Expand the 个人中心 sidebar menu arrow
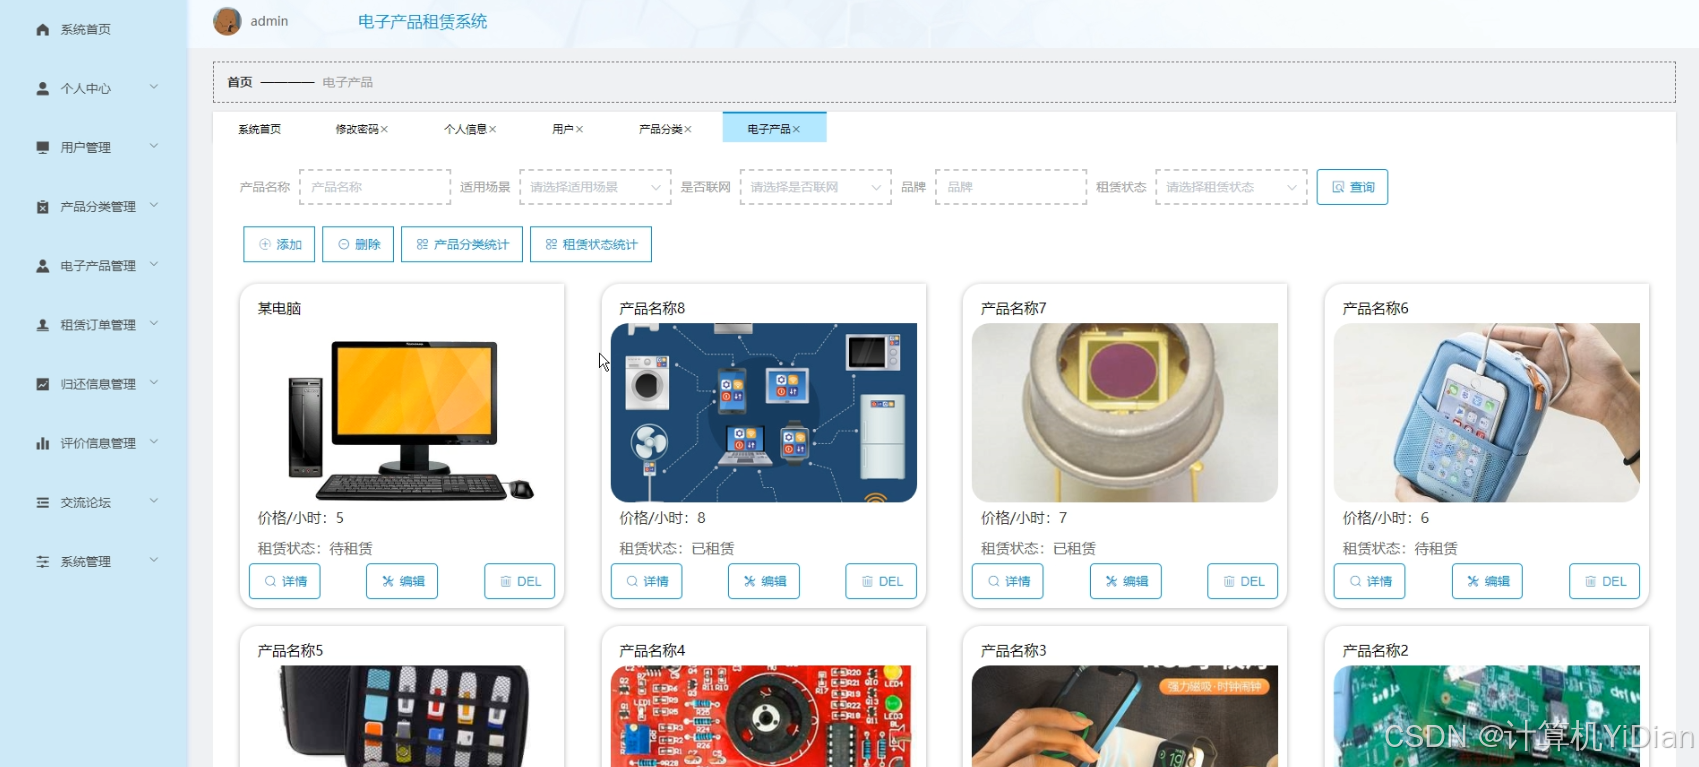Screen dimensions: 1699x767 coord(154,87)
